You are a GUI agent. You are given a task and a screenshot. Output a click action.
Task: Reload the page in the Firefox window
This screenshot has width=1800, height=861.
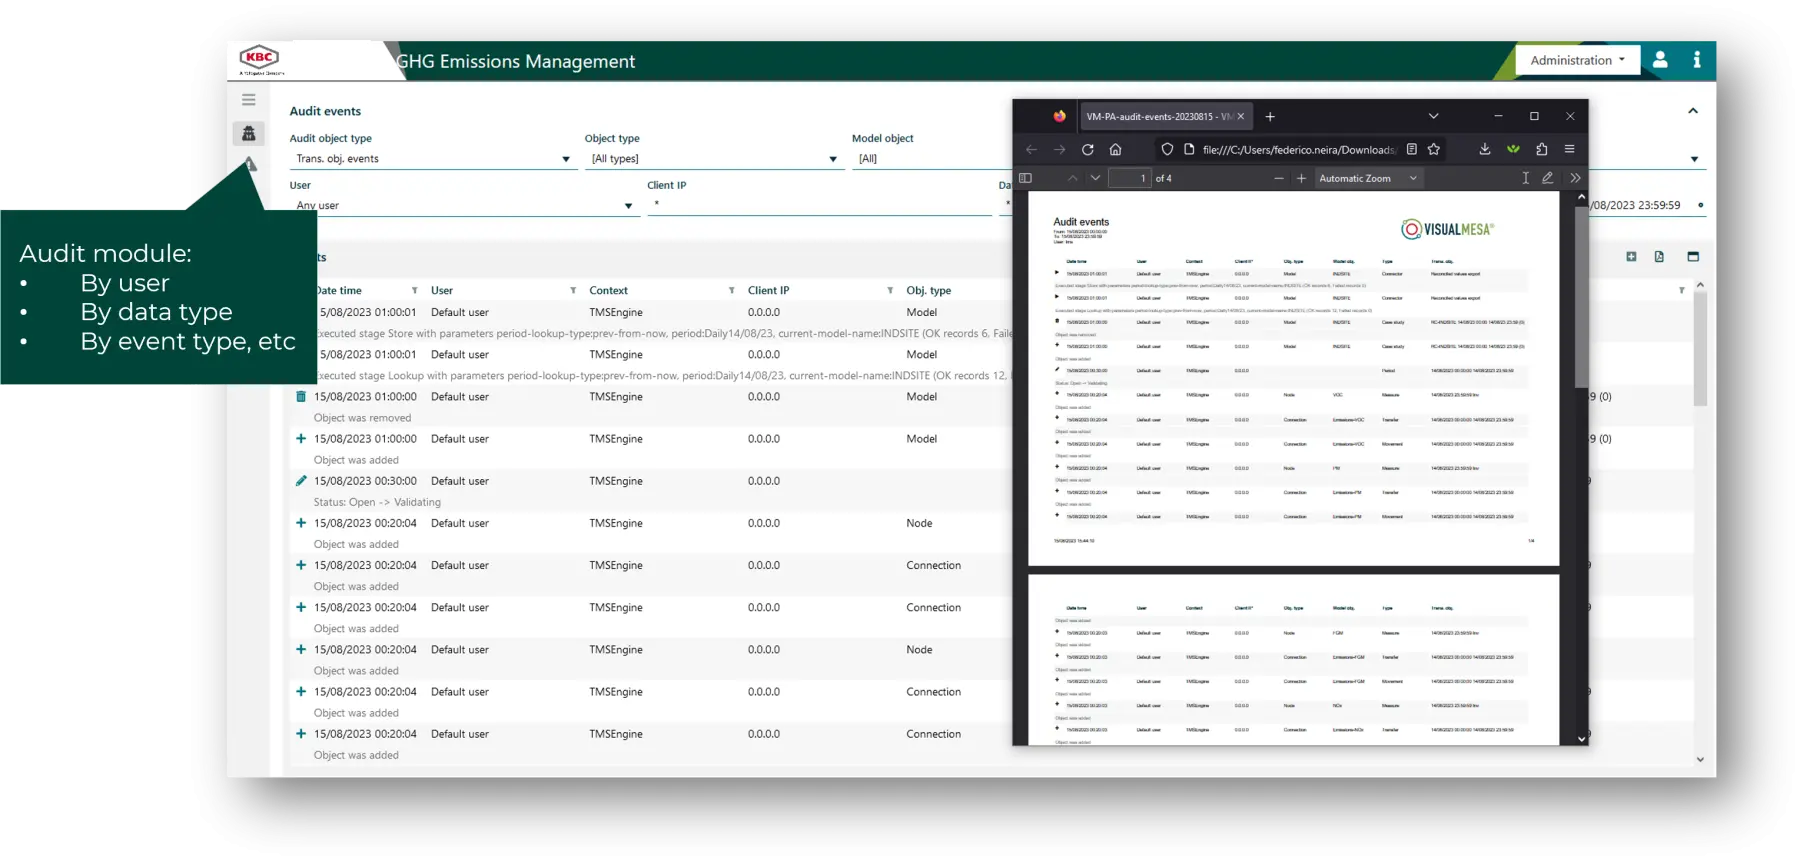pyautogui.click(x=1087, y=149)
